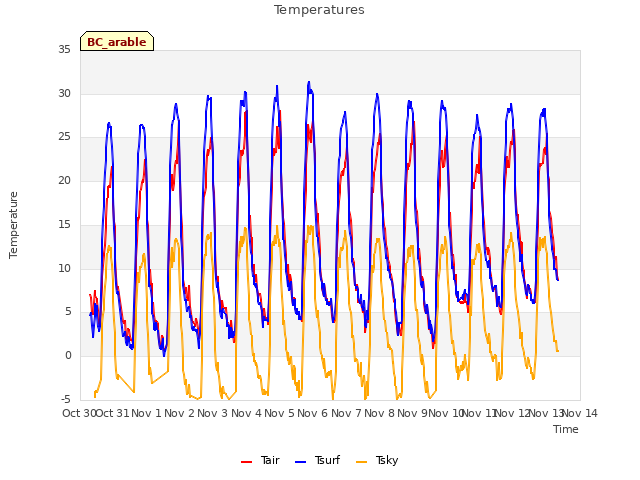Click the Time x-axis title
This screenshot has height=480, width=640.
point(566,429)
